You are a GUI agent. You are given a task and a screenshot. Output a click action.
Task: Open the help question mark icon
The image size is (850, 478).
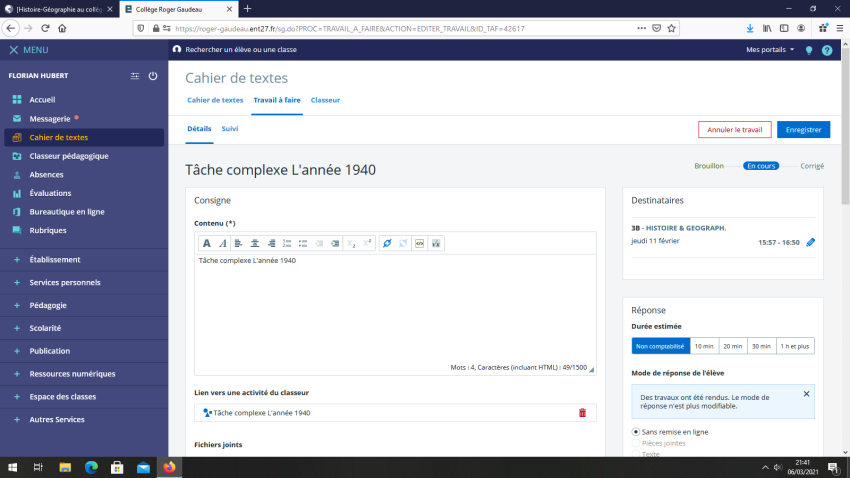(827, 50)
